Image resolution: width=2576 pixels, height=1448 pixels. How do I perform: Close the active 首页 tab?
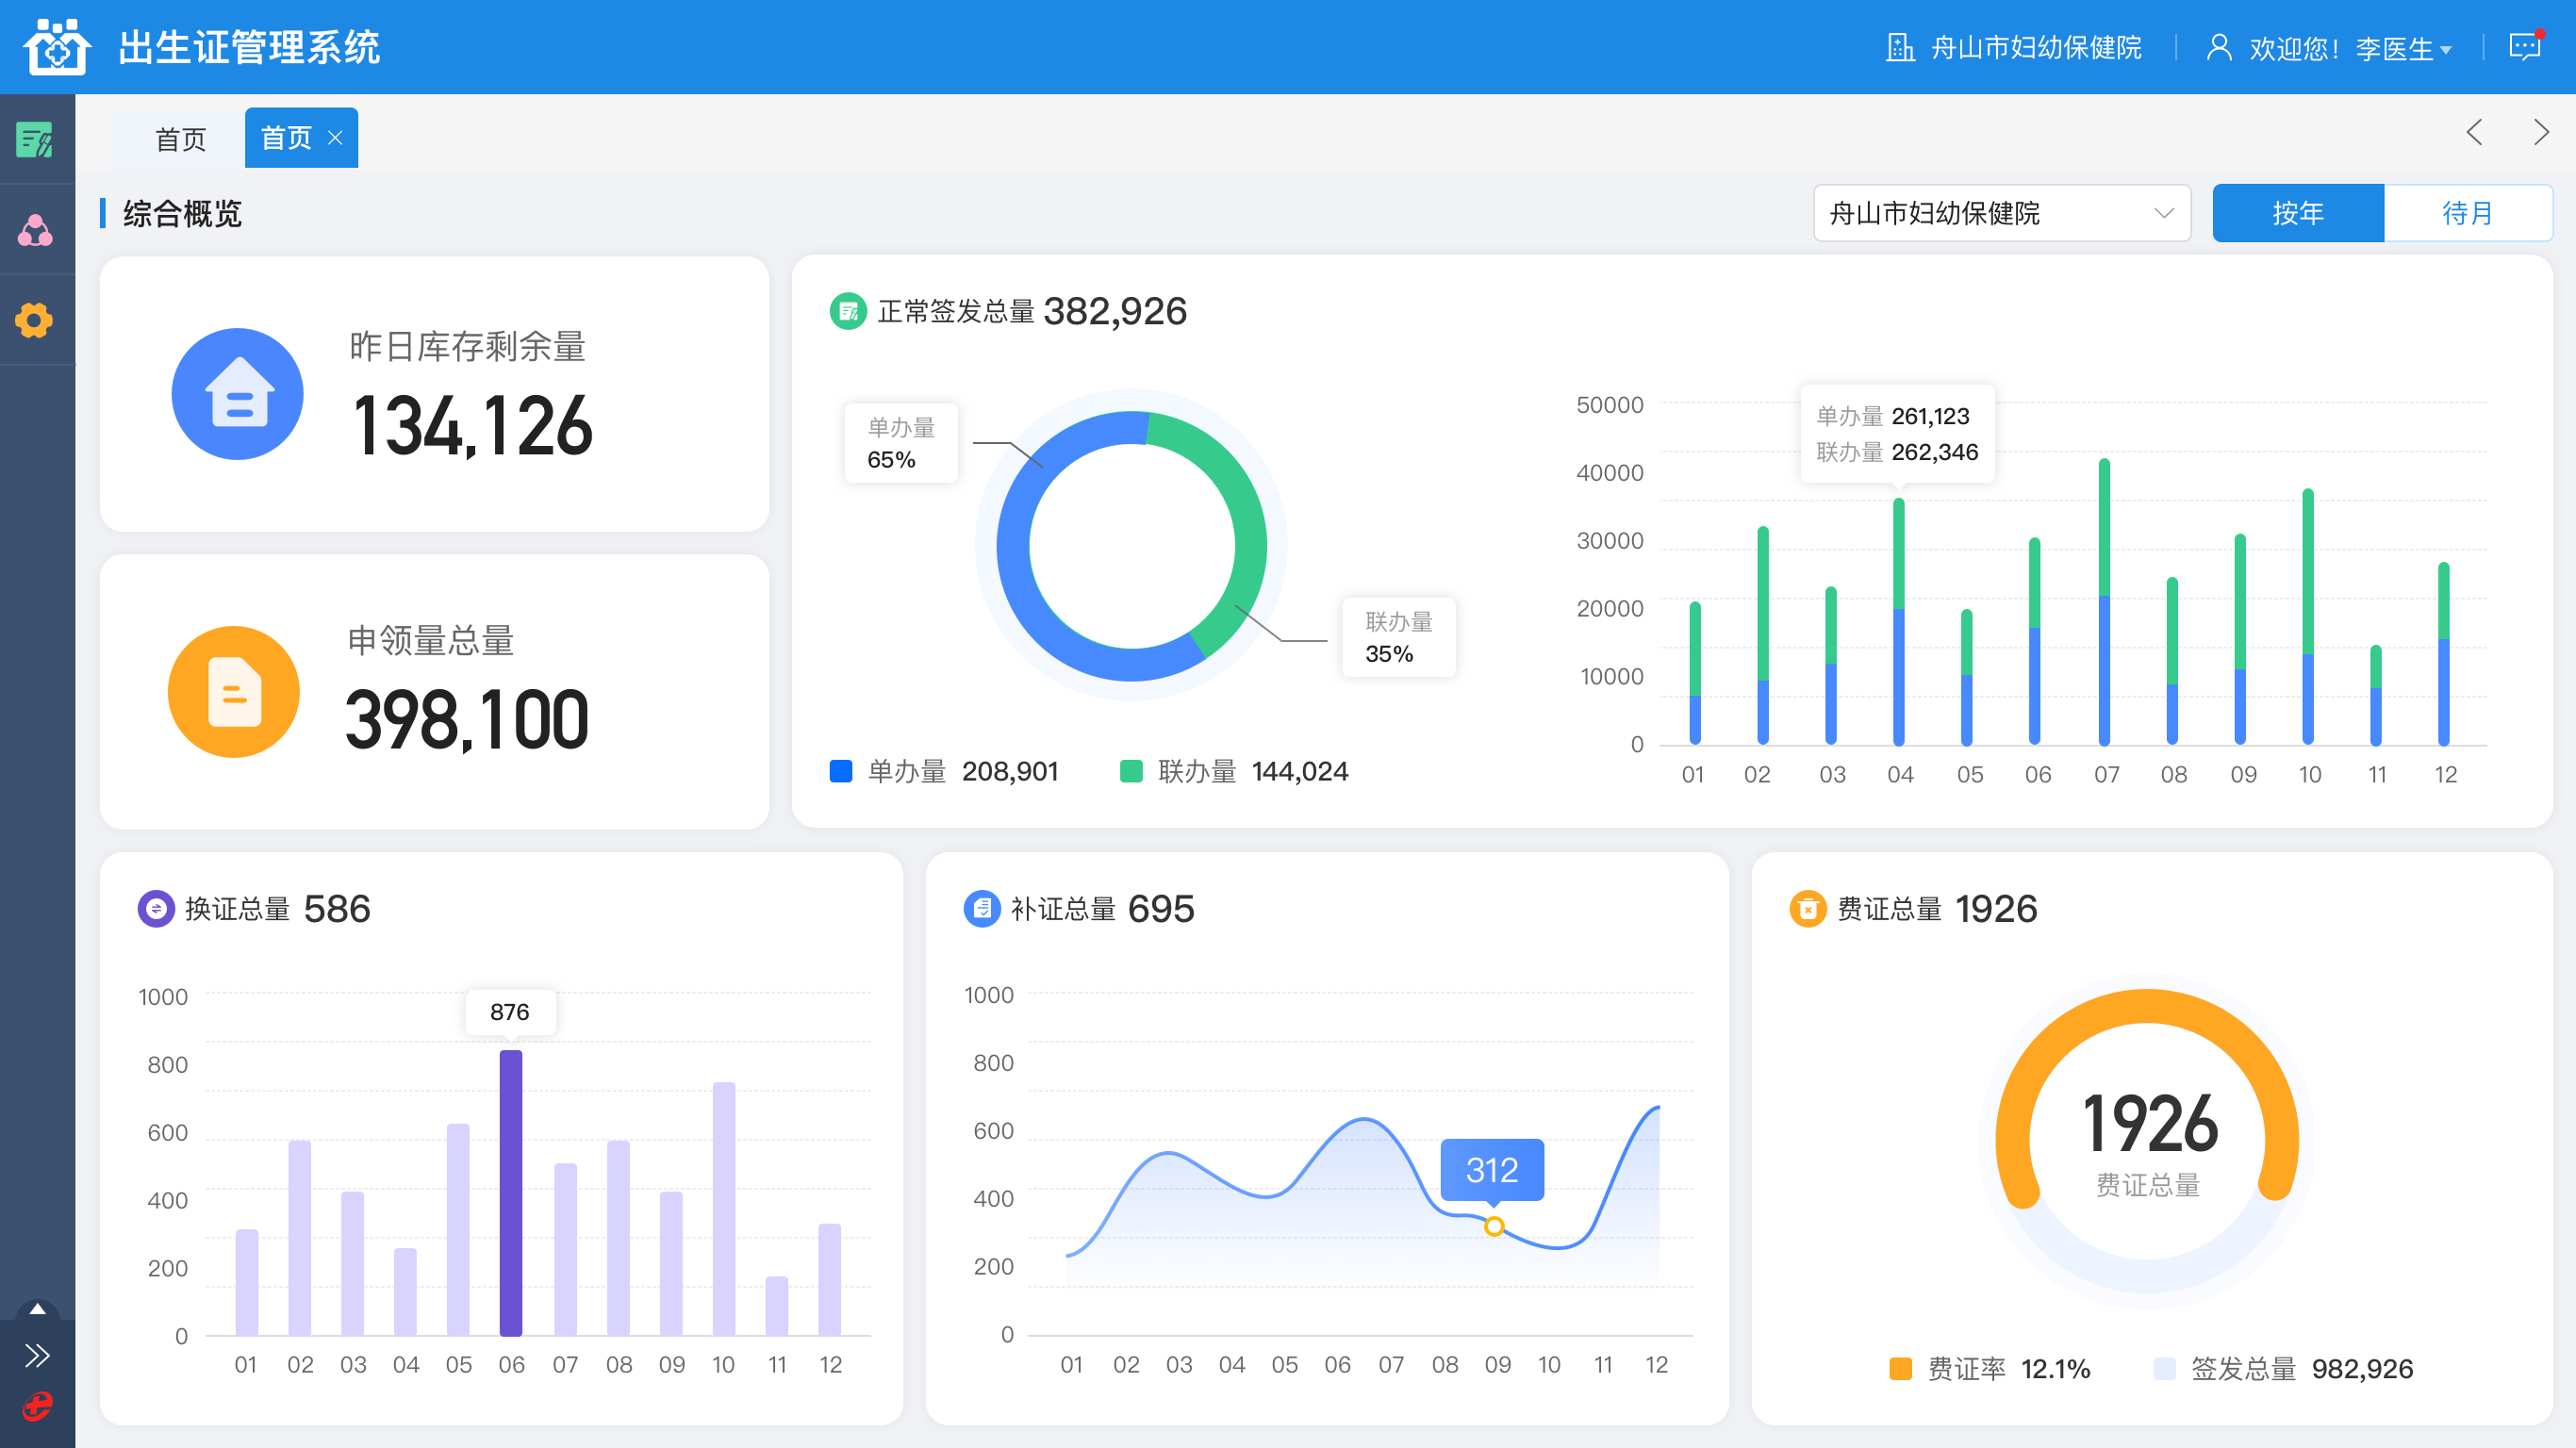pos(335,138)
